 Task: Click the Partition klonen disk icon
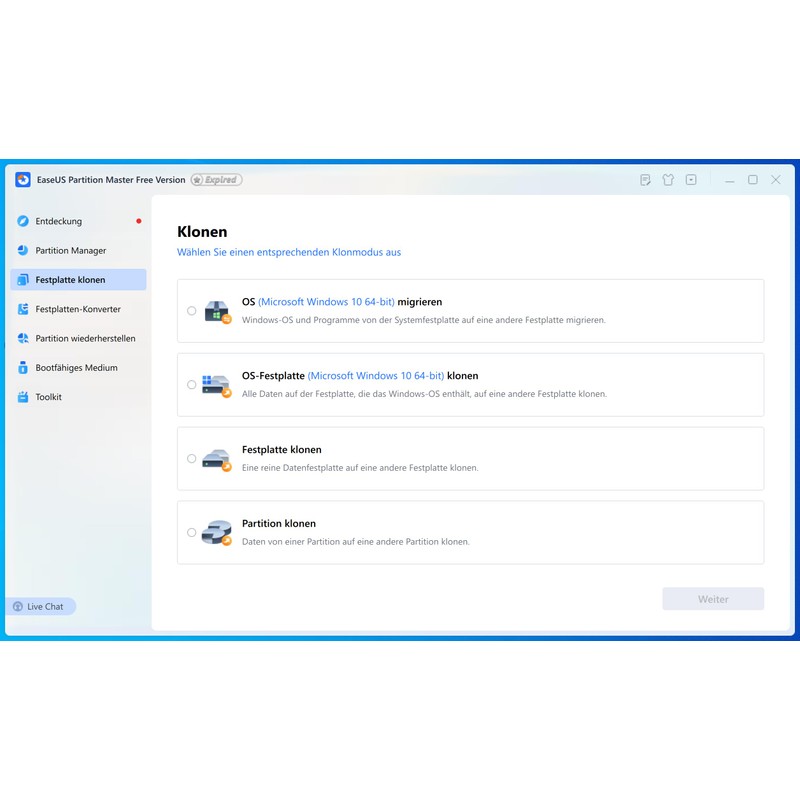216,533
